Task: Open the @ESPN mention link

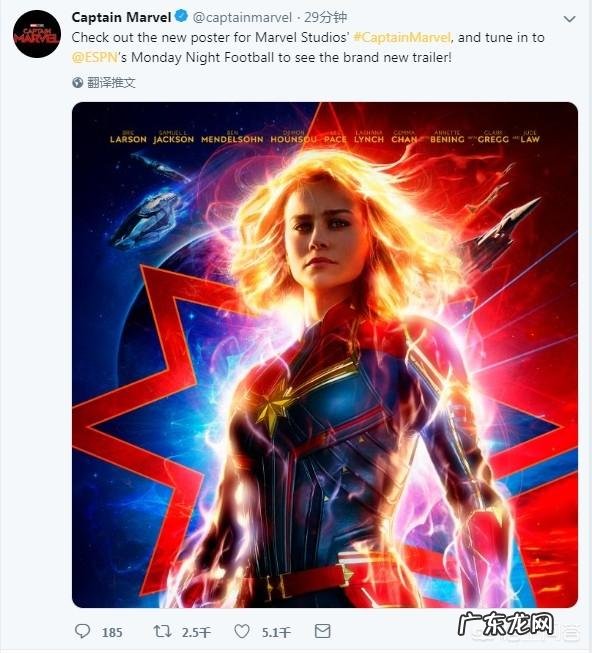Action: [95, 57]
